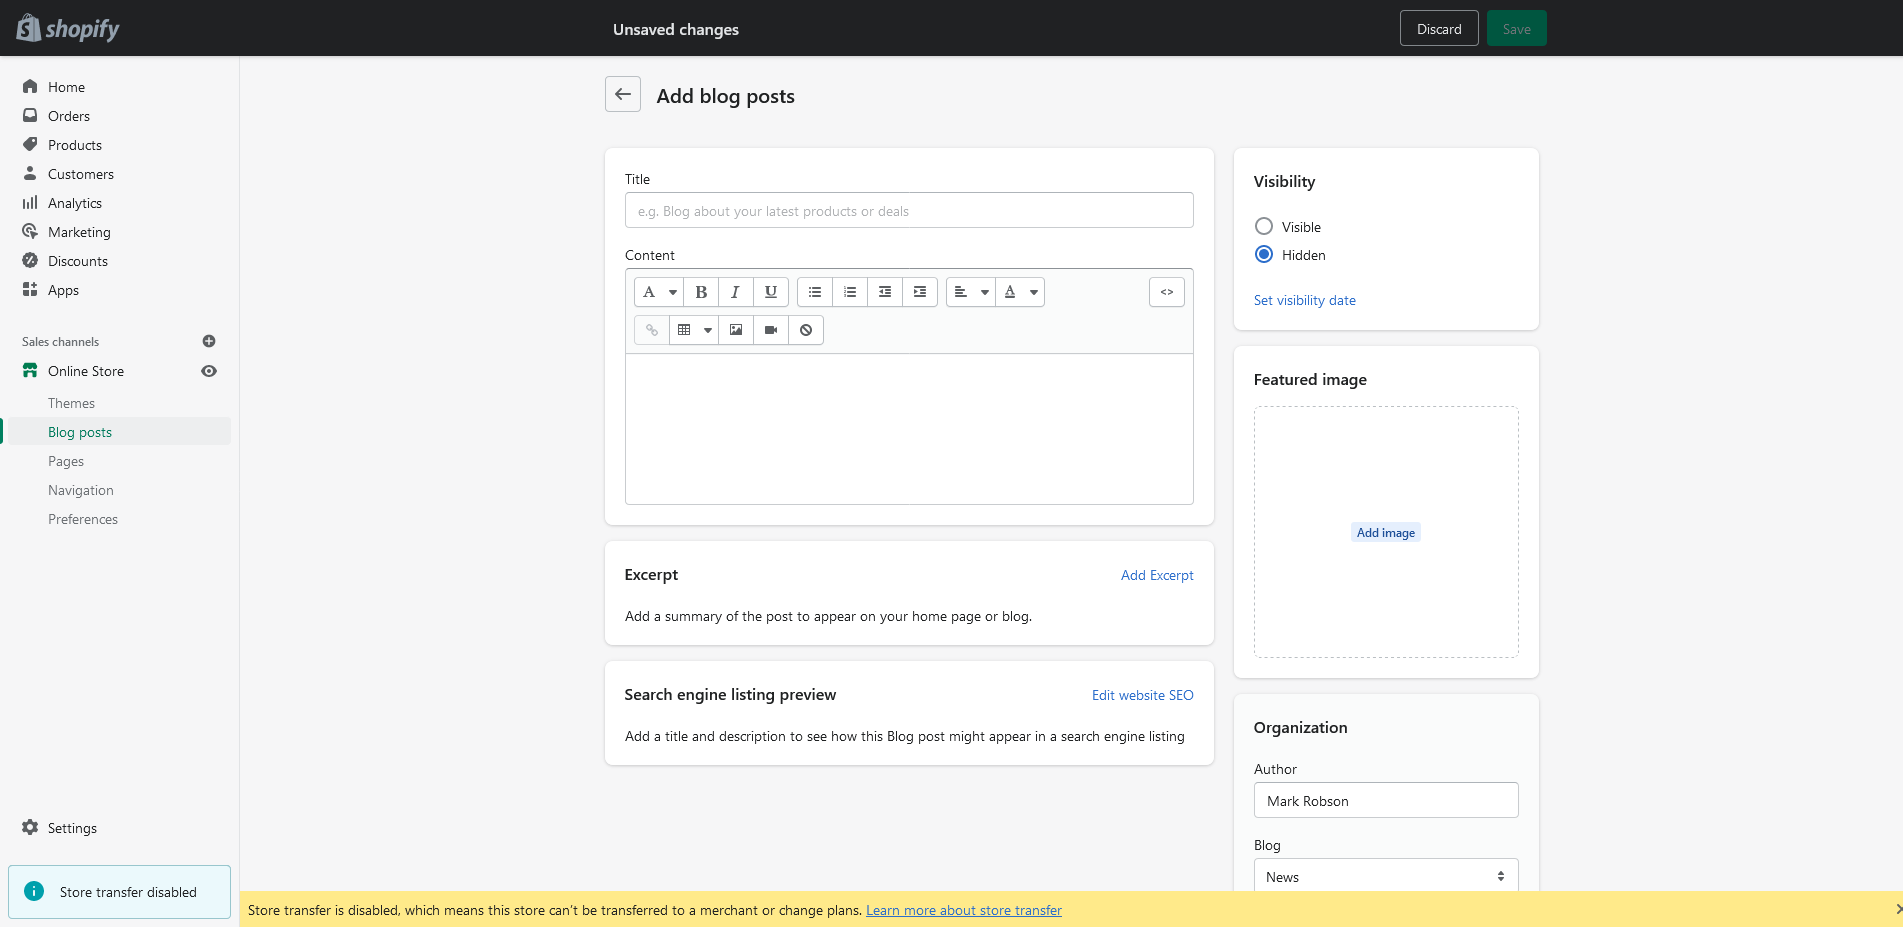Click the Add Excerpt link
1903x927 pixels.
pos(1156,575)
